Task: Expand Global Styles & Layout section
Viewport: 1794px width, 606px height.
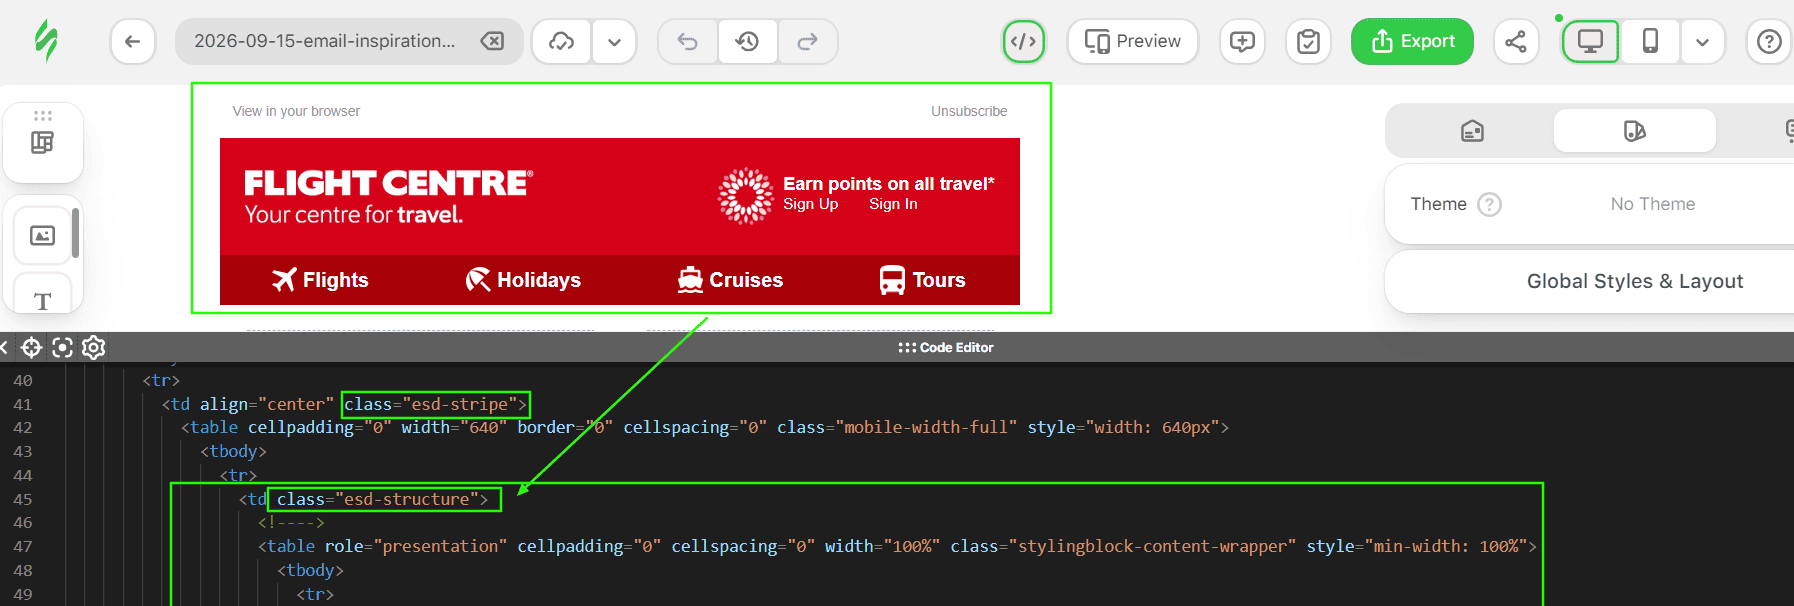Action: coord(1634,281)
